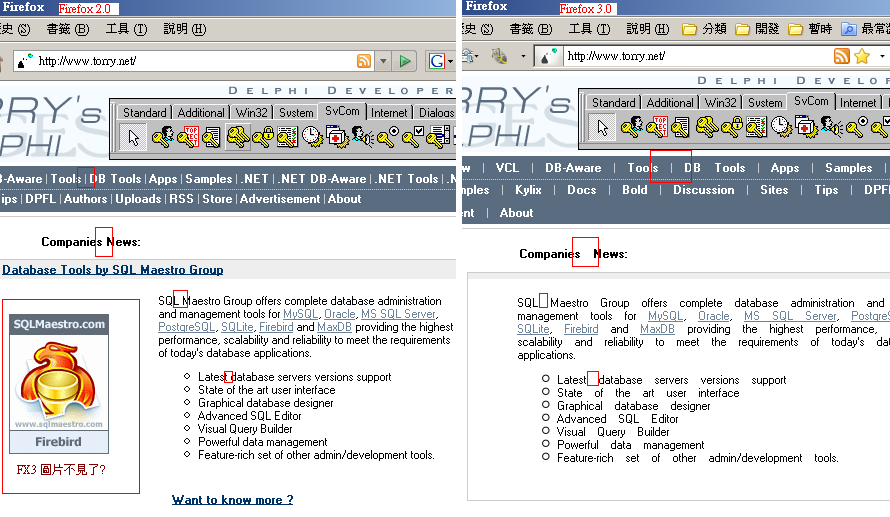Click the Google search engine icon in Firefox 2.0

(x=436, y=62)
